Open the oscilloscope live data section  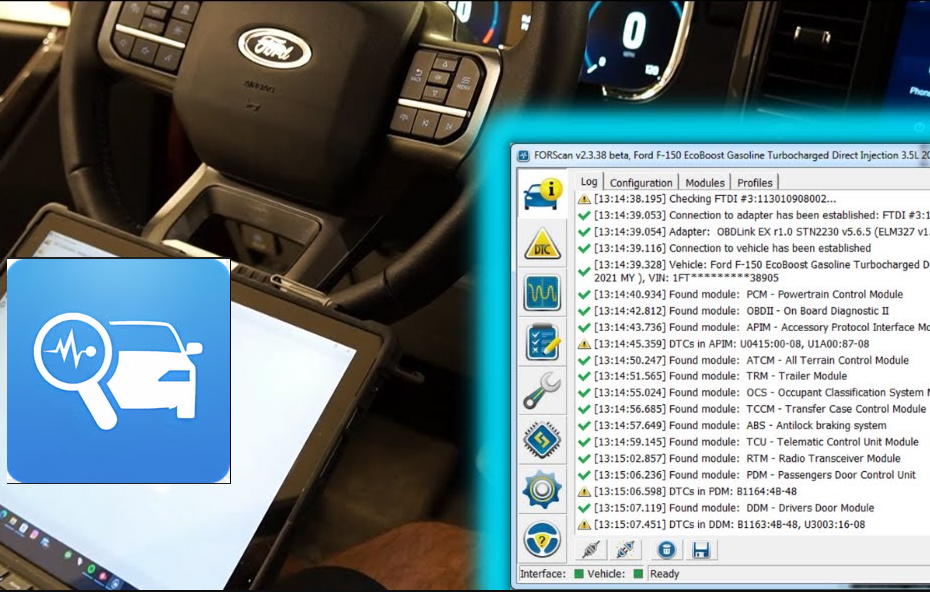click(542, 292)
